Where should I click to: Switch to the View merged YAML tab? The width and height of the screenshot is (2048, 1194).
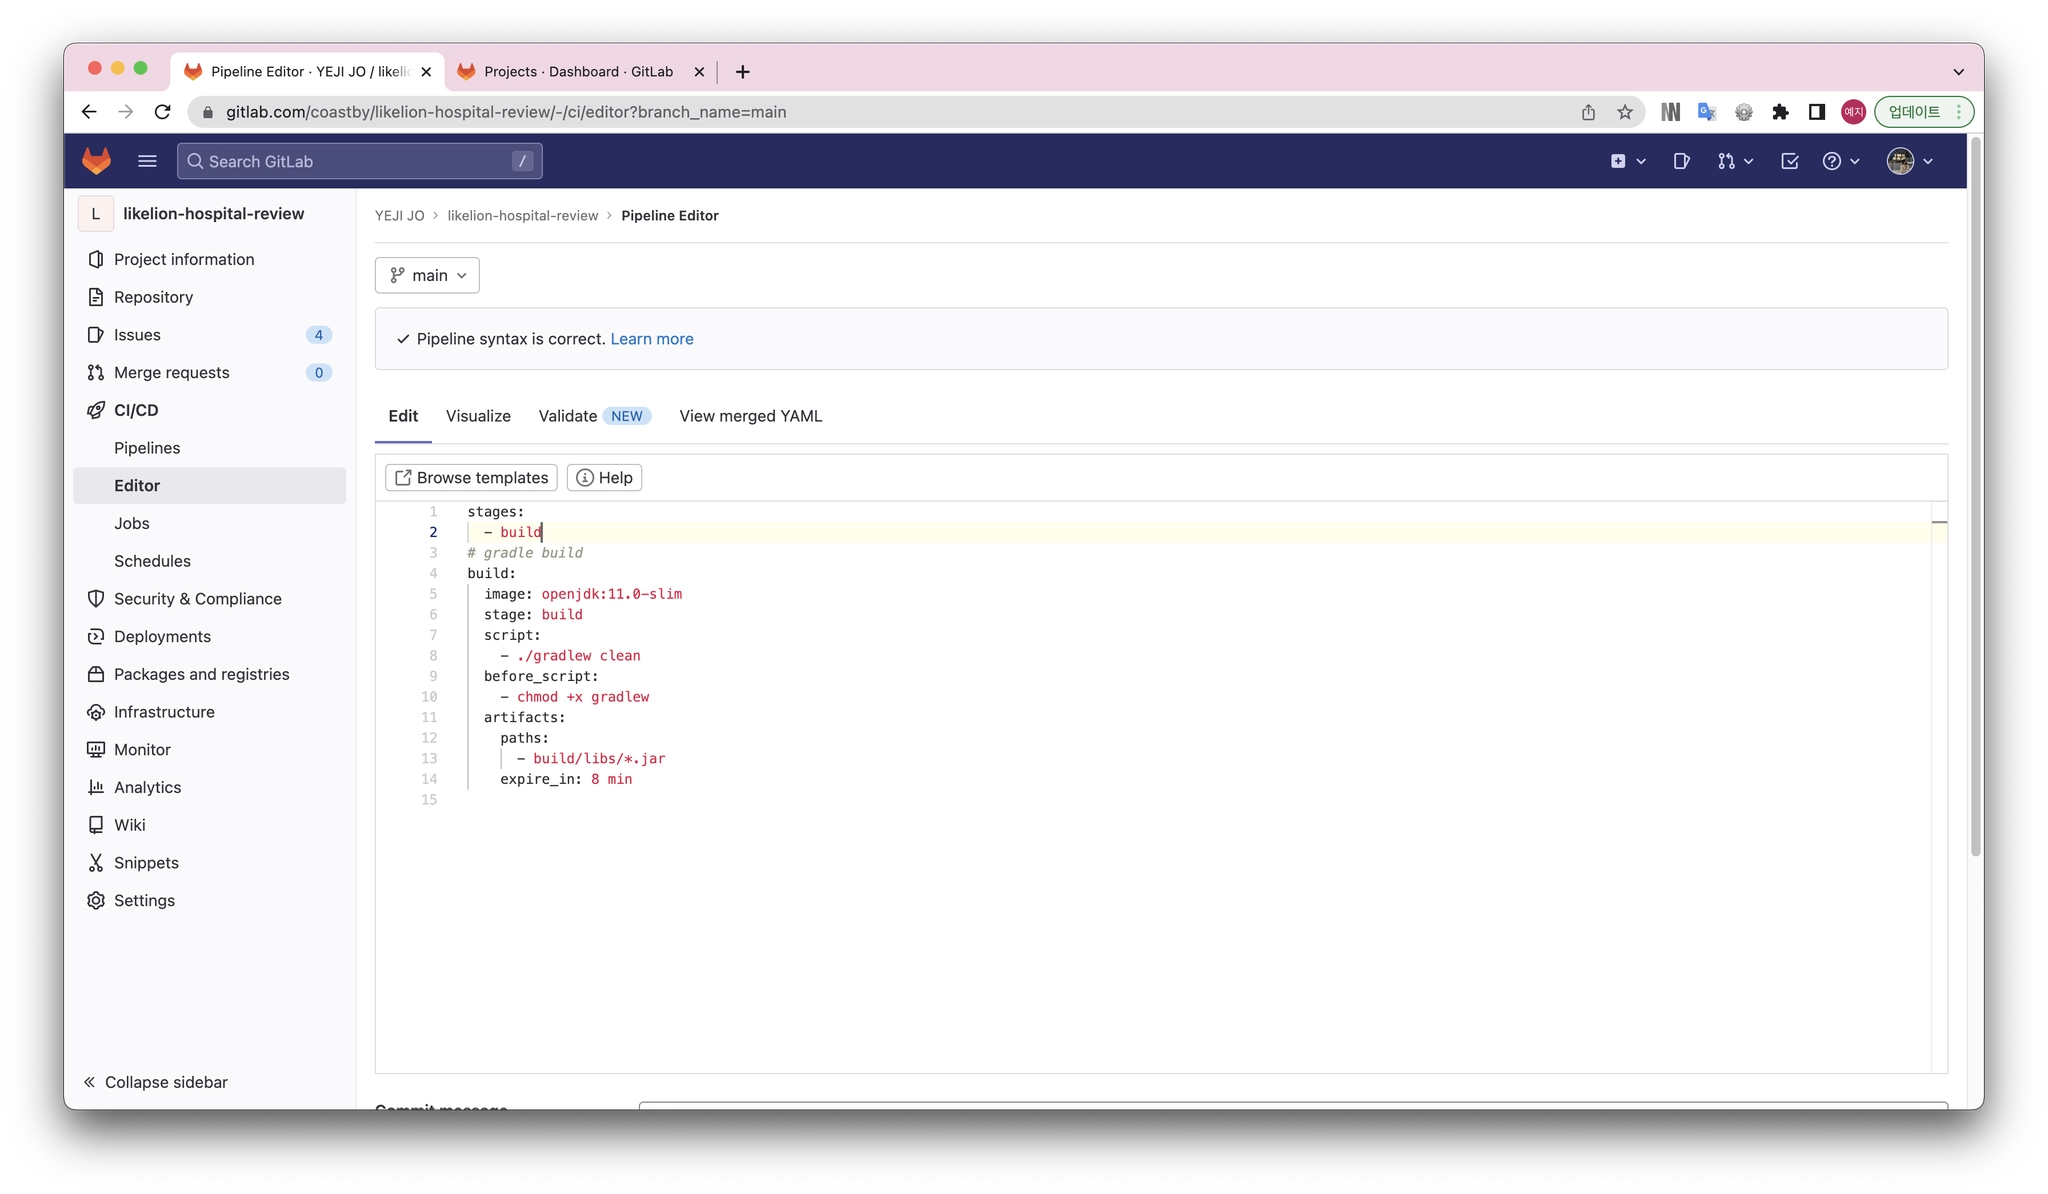750,416
